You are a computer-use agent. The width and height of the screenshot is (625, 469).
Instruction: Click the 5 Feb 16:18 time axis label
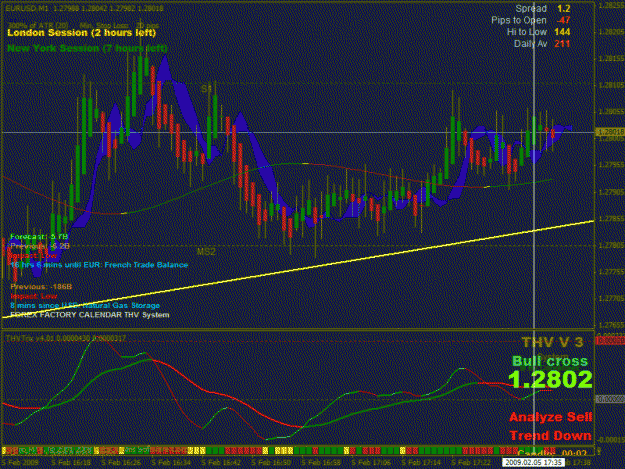71,463
